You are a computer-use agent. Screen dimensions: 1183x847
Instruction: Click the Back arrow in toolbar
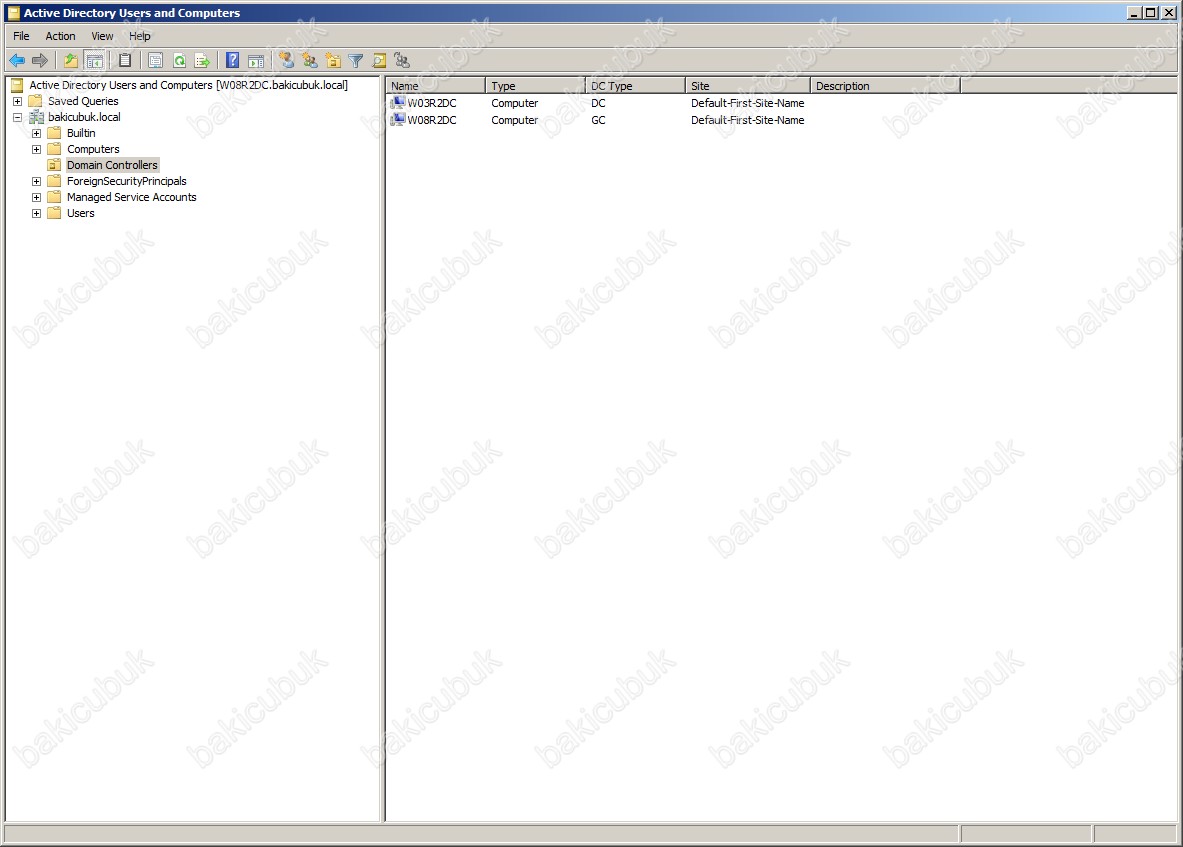[17, 60]
